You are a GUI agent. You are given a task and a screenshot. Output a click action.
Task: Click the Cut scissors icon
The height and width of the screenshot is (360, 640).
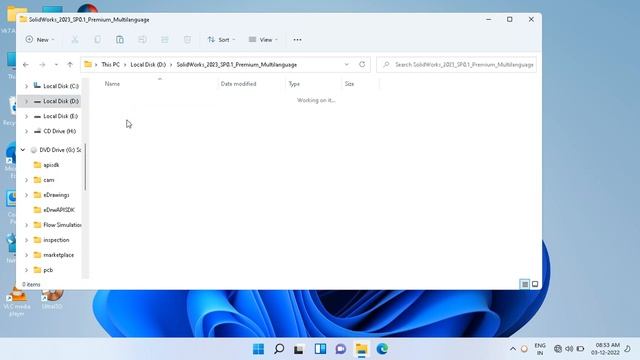[75, 40]
